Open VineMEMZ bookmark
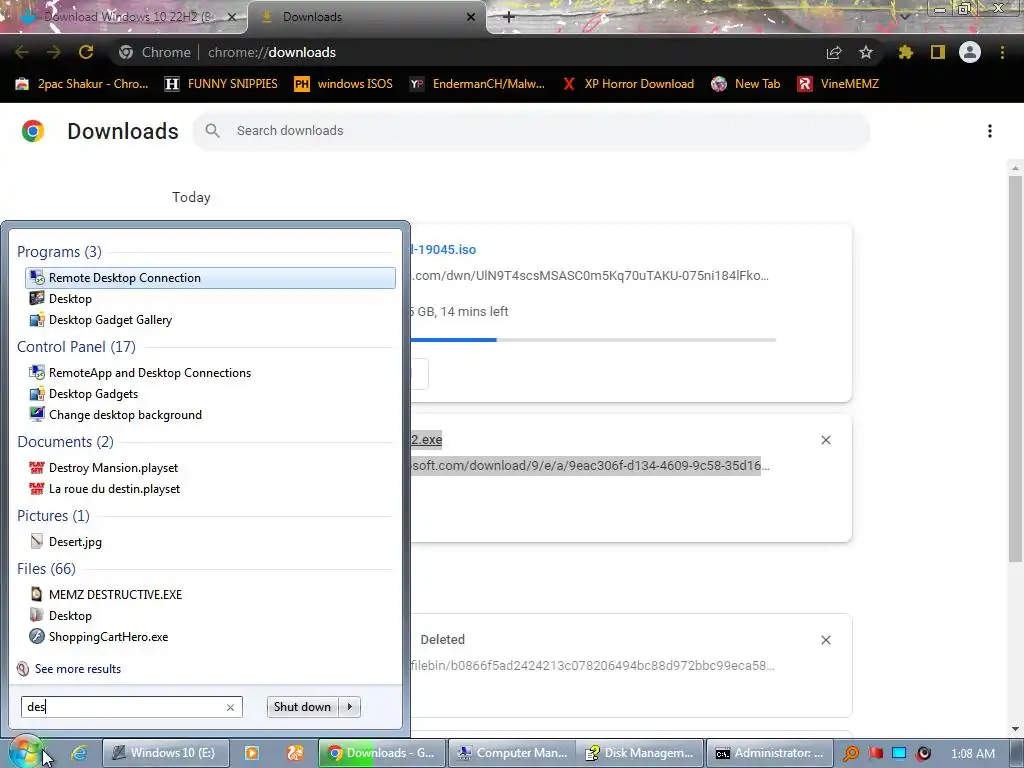 [838, 84]
